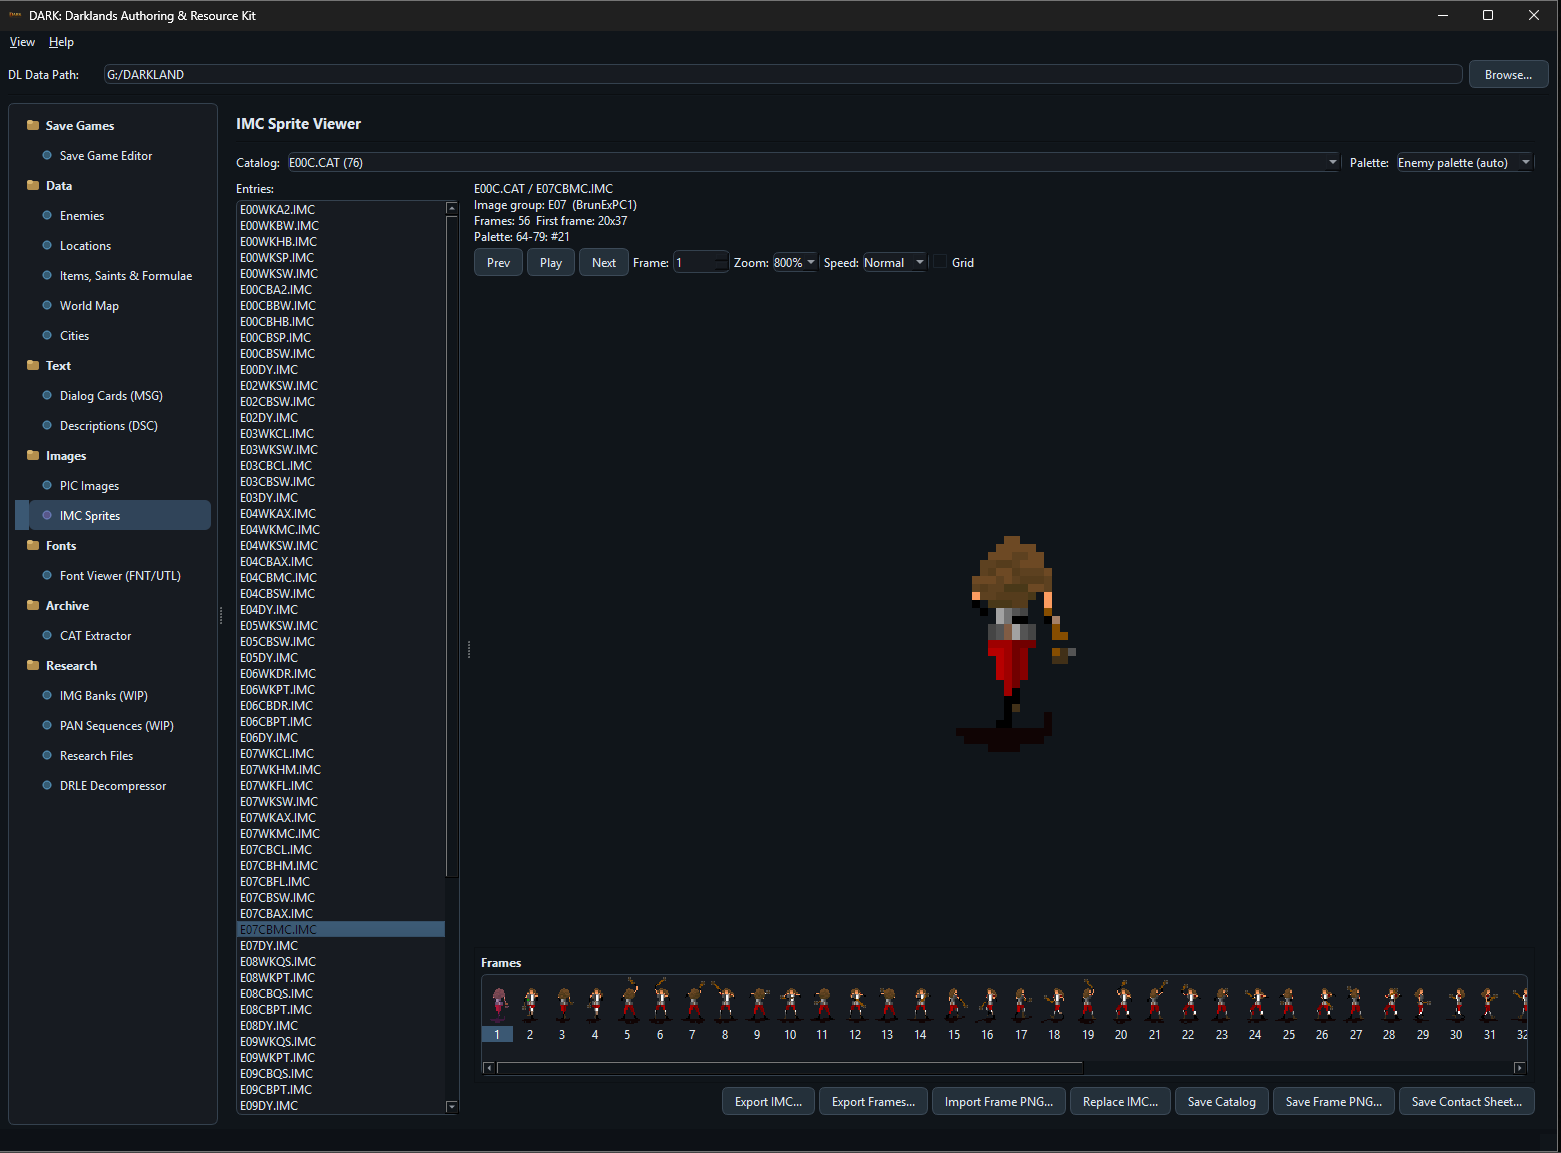Click the frames strip horizontal scrollbar
The image size is (1561, 1153).
790,1068
